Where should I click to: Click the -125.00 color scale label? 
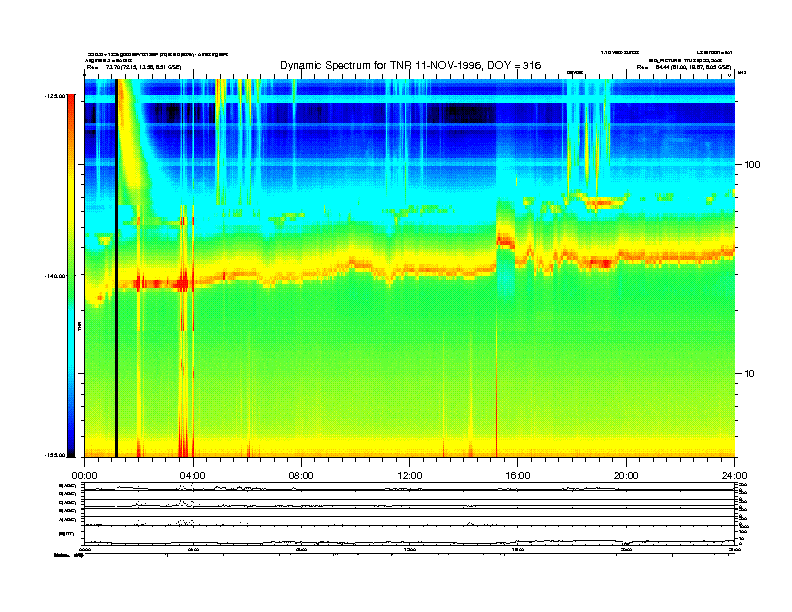[x=55, y=95]
